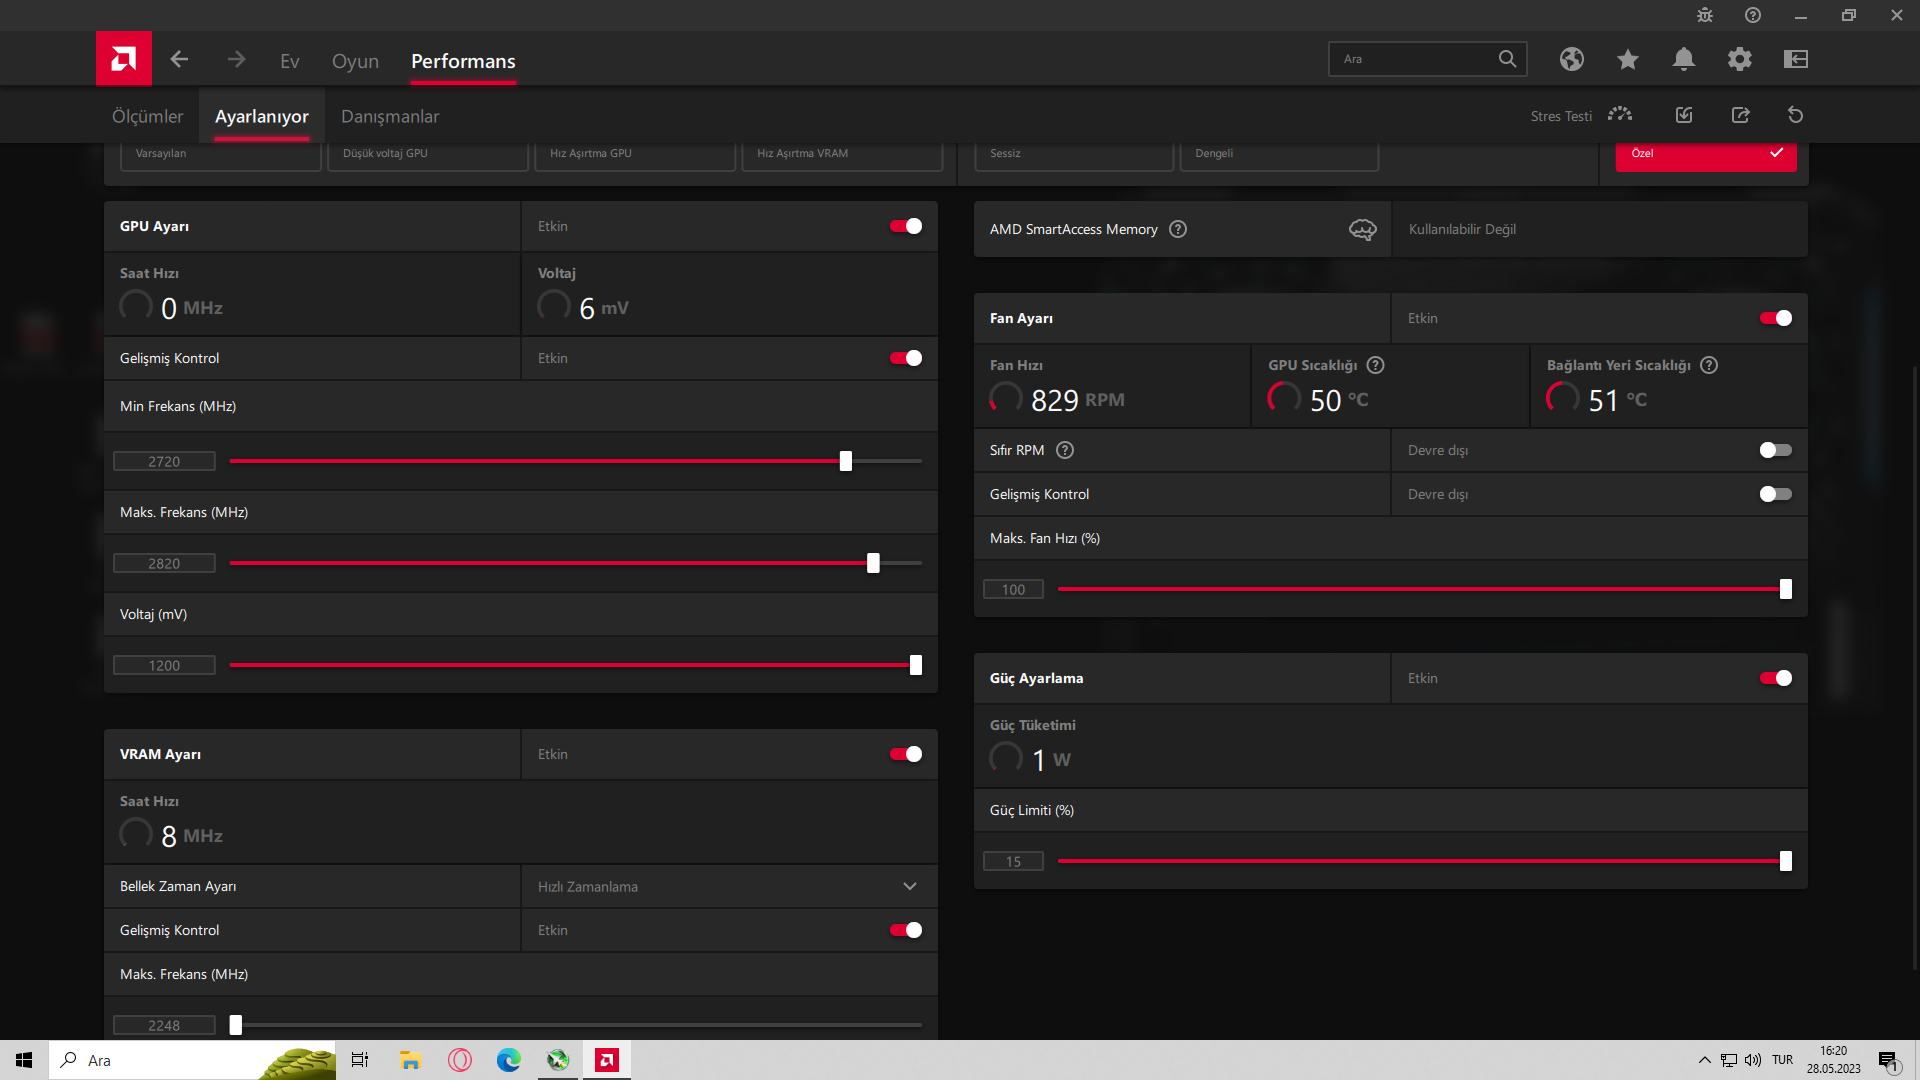This screenshot has height=1080, width=1920.
Task: Click the bug report icon
Action: [1705, 15]
